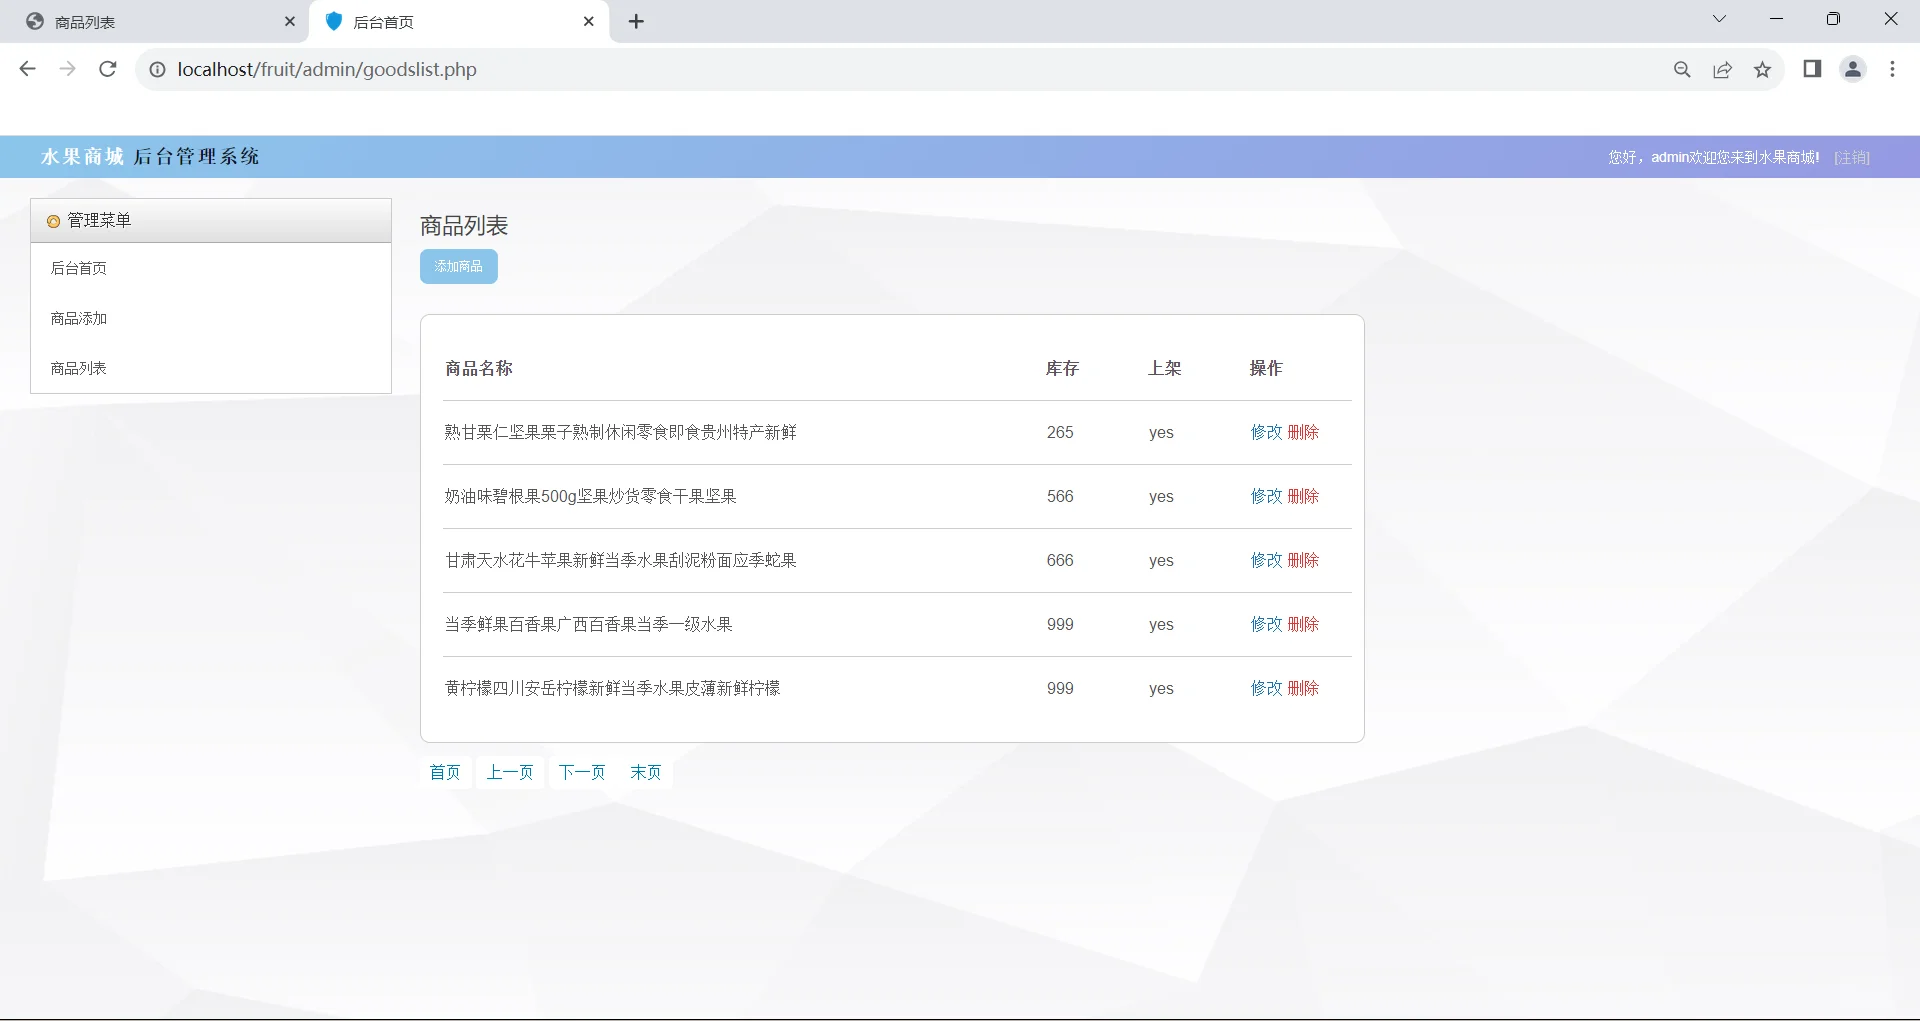The width and height of the screenshot is (1920, 1021).
Task: Click 修改 for 熟甘栗仁坚果栗子 product
Action: [x=1267, y=432]
